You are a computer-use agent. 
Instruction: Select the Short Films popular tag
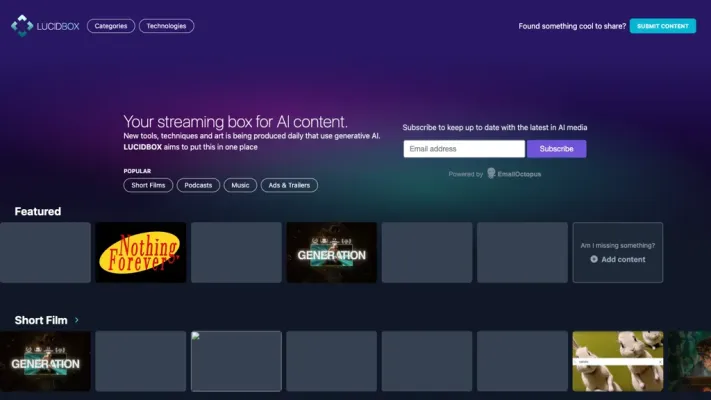pos(148,185)
